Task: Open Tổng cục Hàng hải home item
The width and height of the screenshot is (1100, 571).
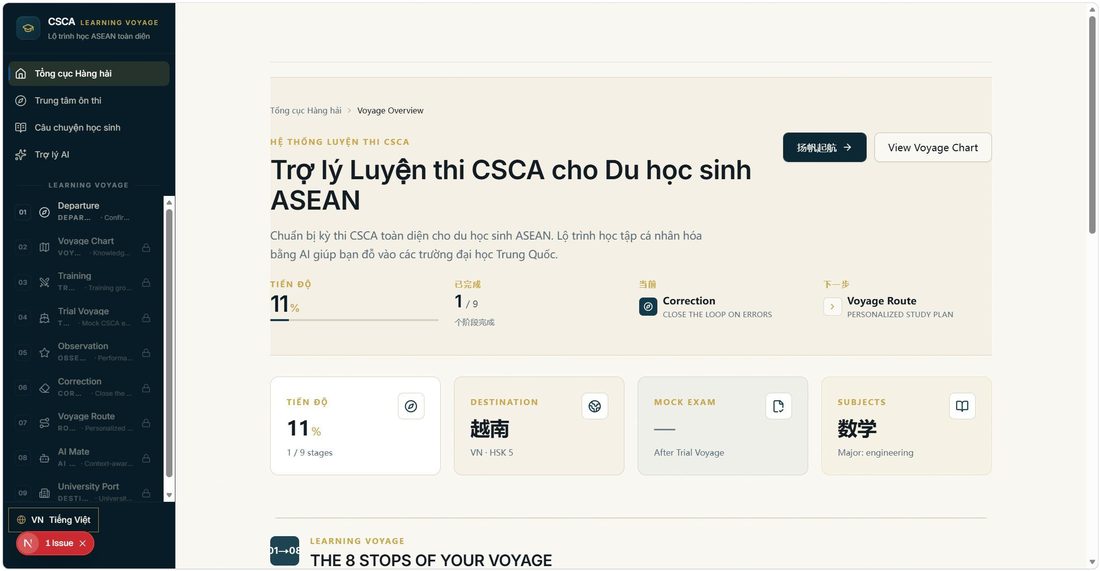Action: (88, 74)
